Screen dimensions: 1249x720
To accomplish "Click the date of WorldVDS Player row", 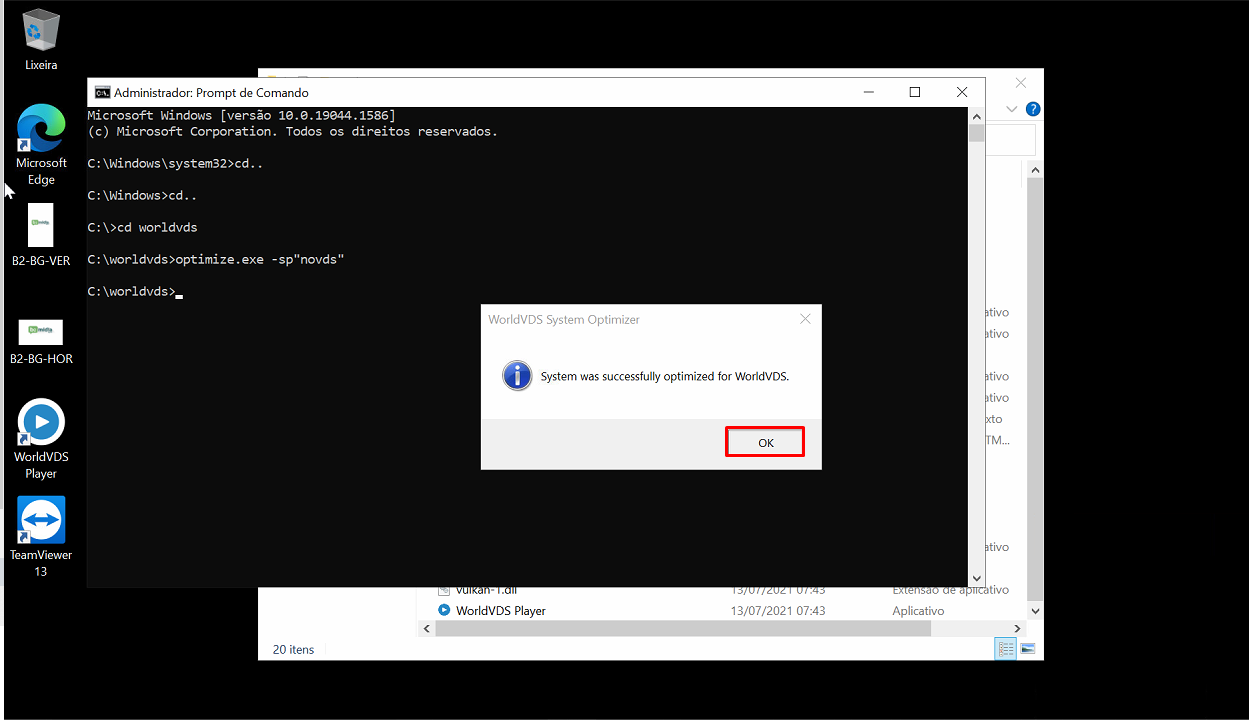I will (778, 610).
